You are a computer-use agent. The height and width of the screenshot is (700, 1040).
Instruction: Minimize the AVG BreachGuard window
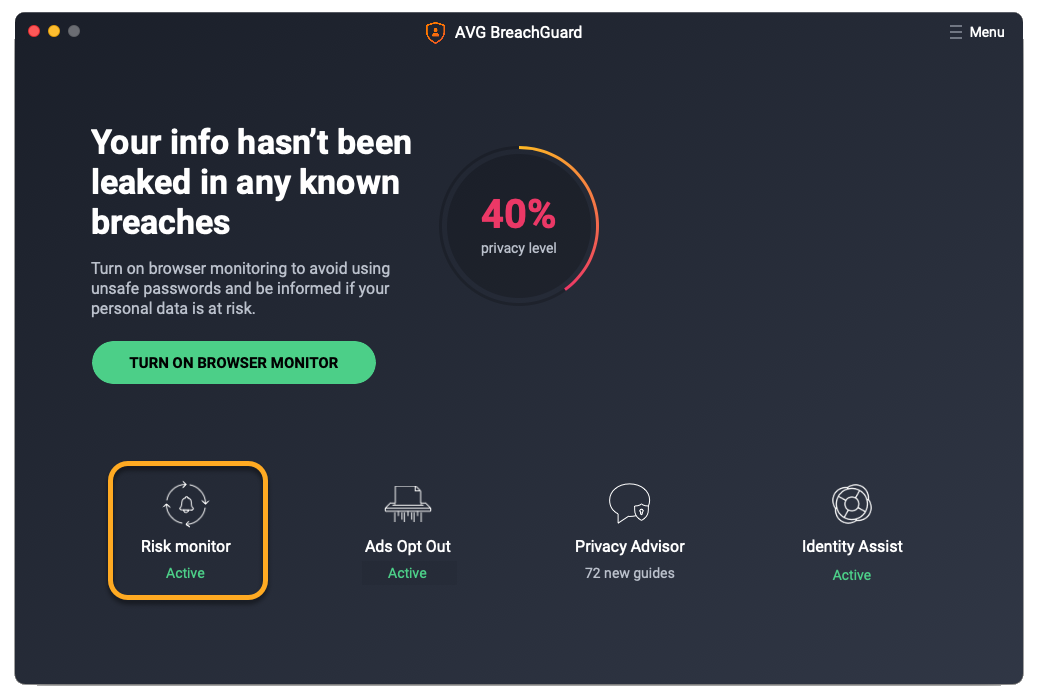coord(54,31)
